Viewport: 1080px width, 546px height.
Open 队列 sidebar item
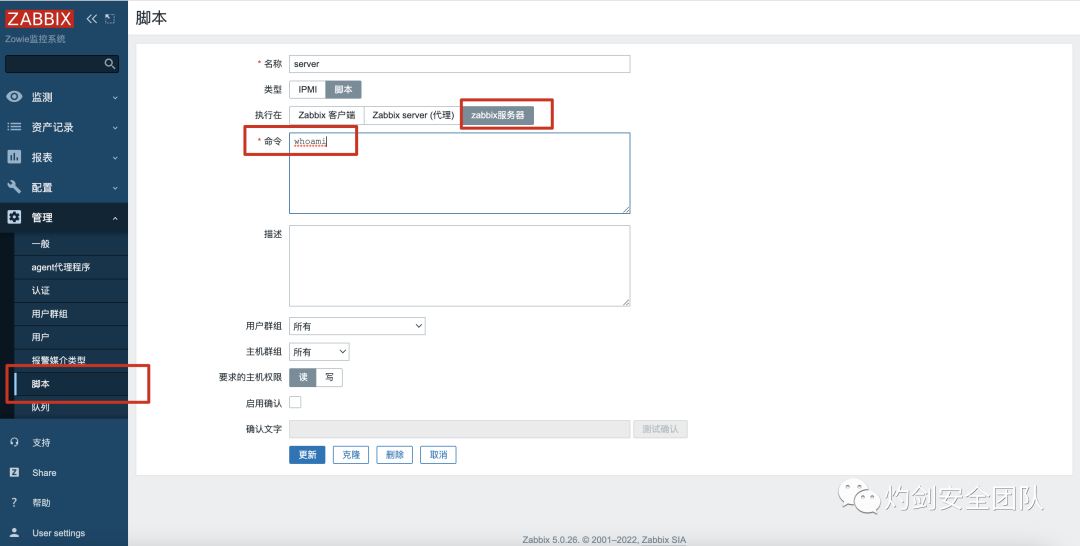pyautogui.click(x=70, y=408)
